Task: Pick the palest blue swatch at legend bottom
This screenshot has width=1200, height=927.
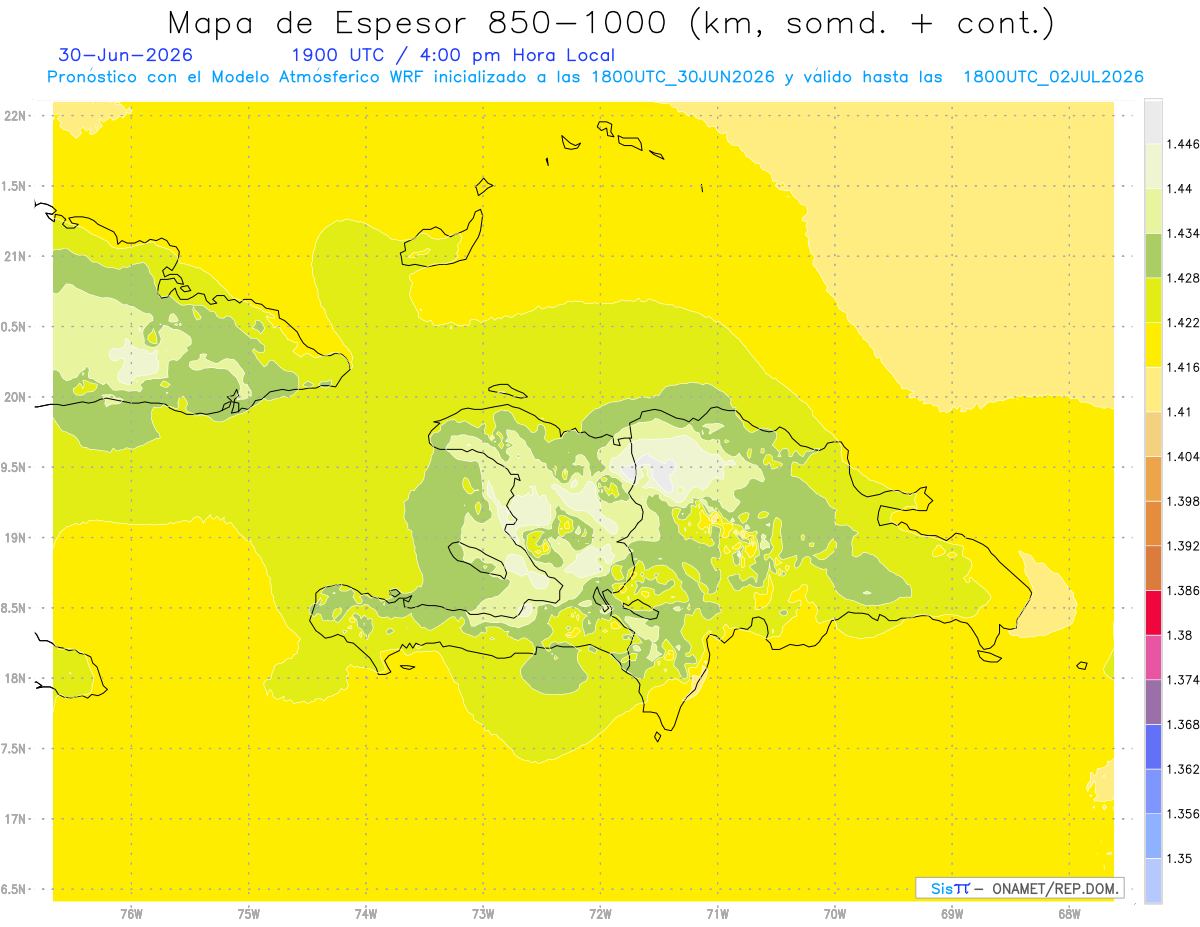Action: pos(1152,880)
